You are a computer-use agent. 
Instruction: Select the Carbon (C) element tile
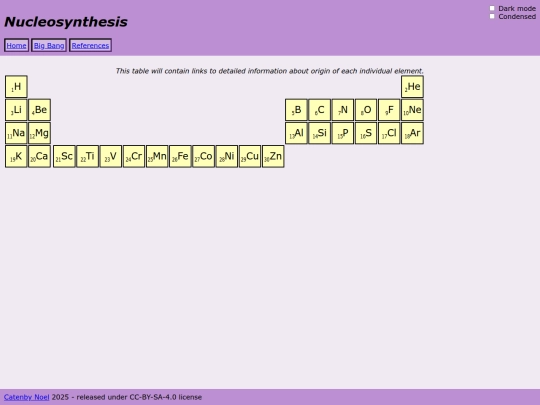320,110
